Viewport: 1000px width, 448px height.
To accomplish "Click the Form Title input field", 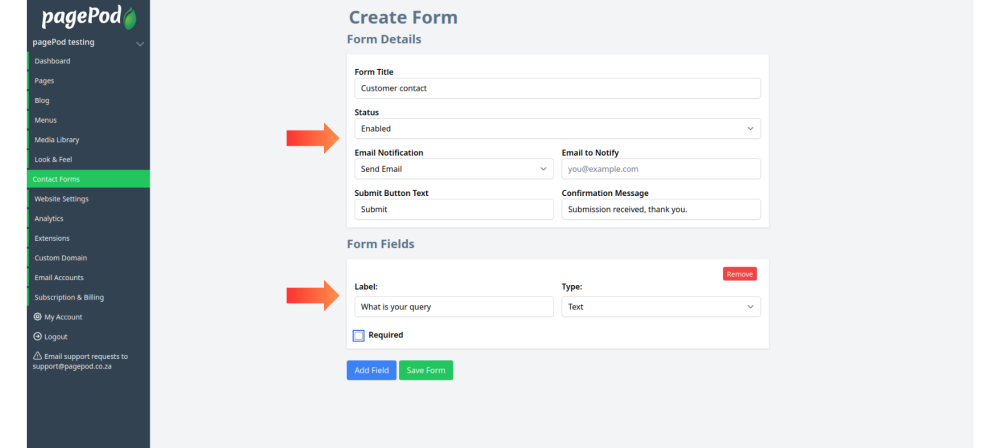I will [x=557, y=88].
